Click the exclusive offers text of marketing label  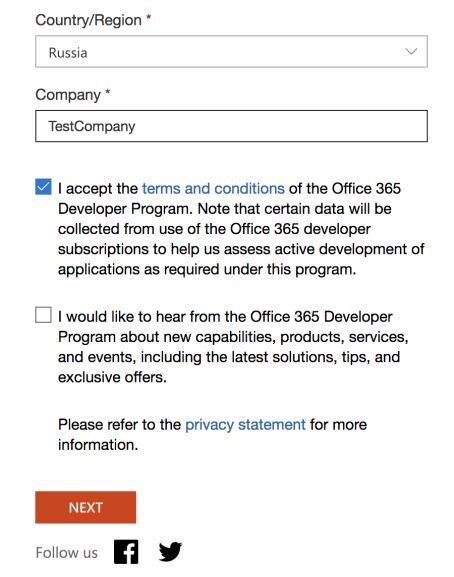(112, 377)
